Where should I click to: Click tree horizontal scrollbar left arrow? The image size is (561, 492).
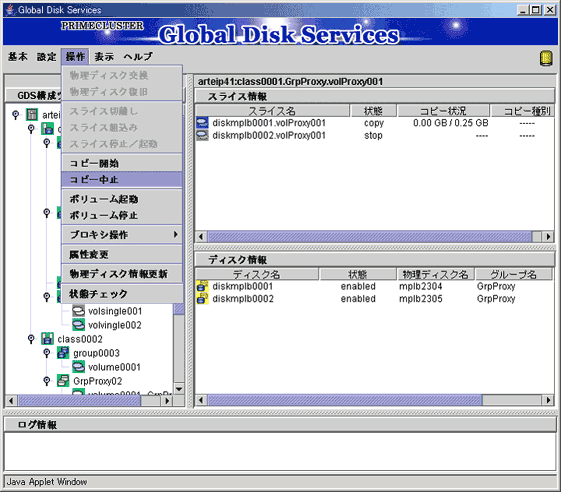tap(11, 400)
